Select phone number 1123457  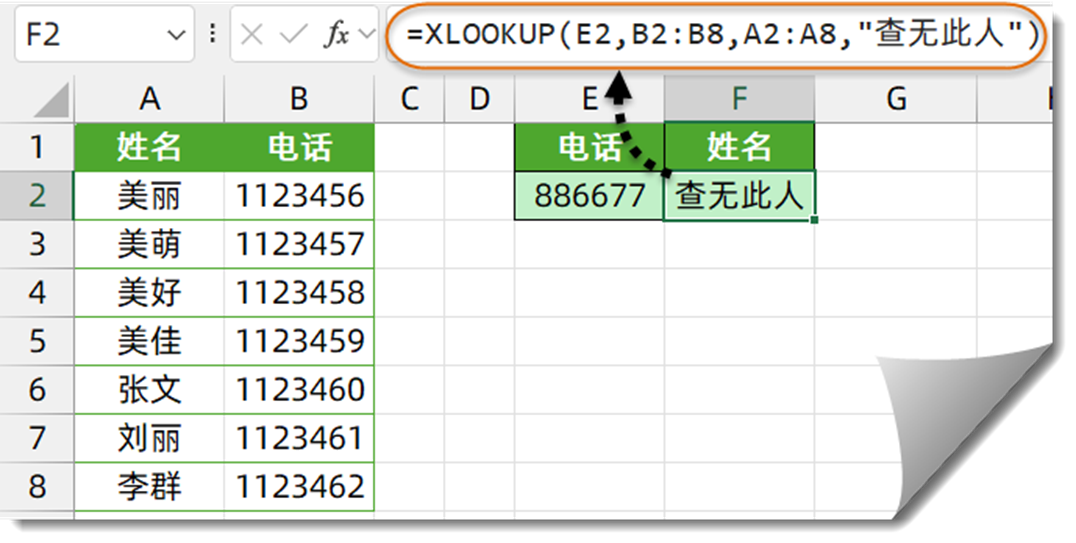point(299,244)
